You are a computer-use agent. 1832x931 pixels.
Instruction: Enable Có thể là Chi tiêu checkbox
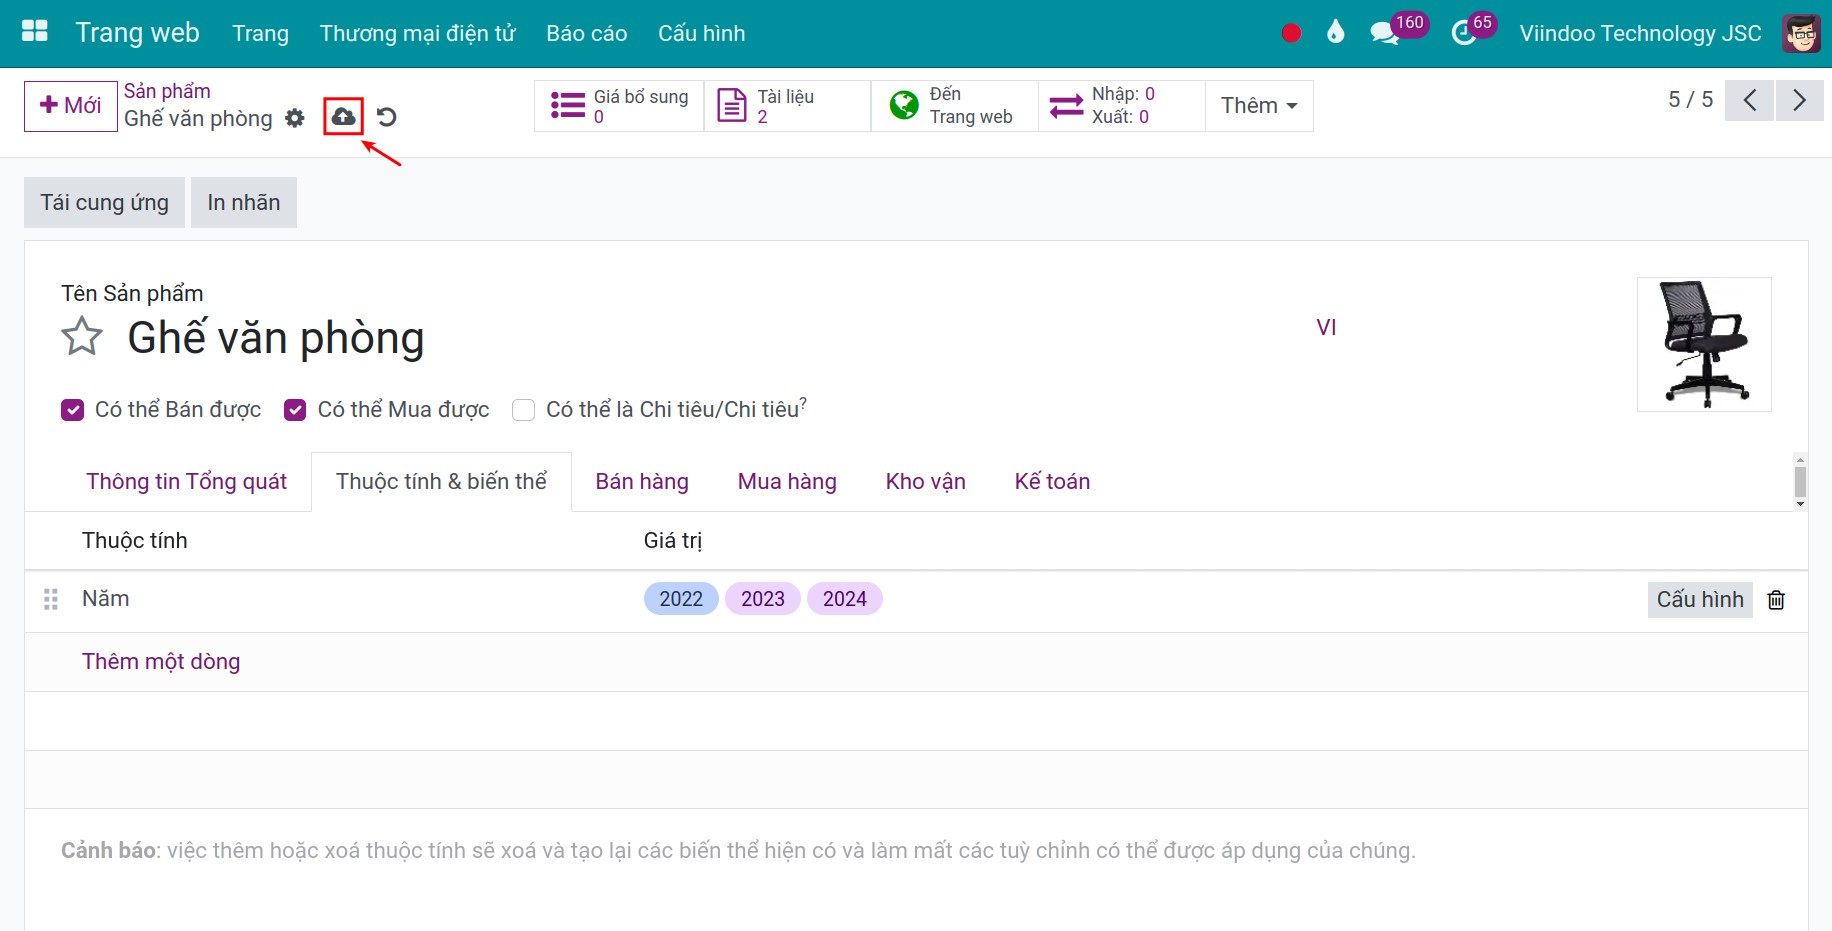(523, 410)
